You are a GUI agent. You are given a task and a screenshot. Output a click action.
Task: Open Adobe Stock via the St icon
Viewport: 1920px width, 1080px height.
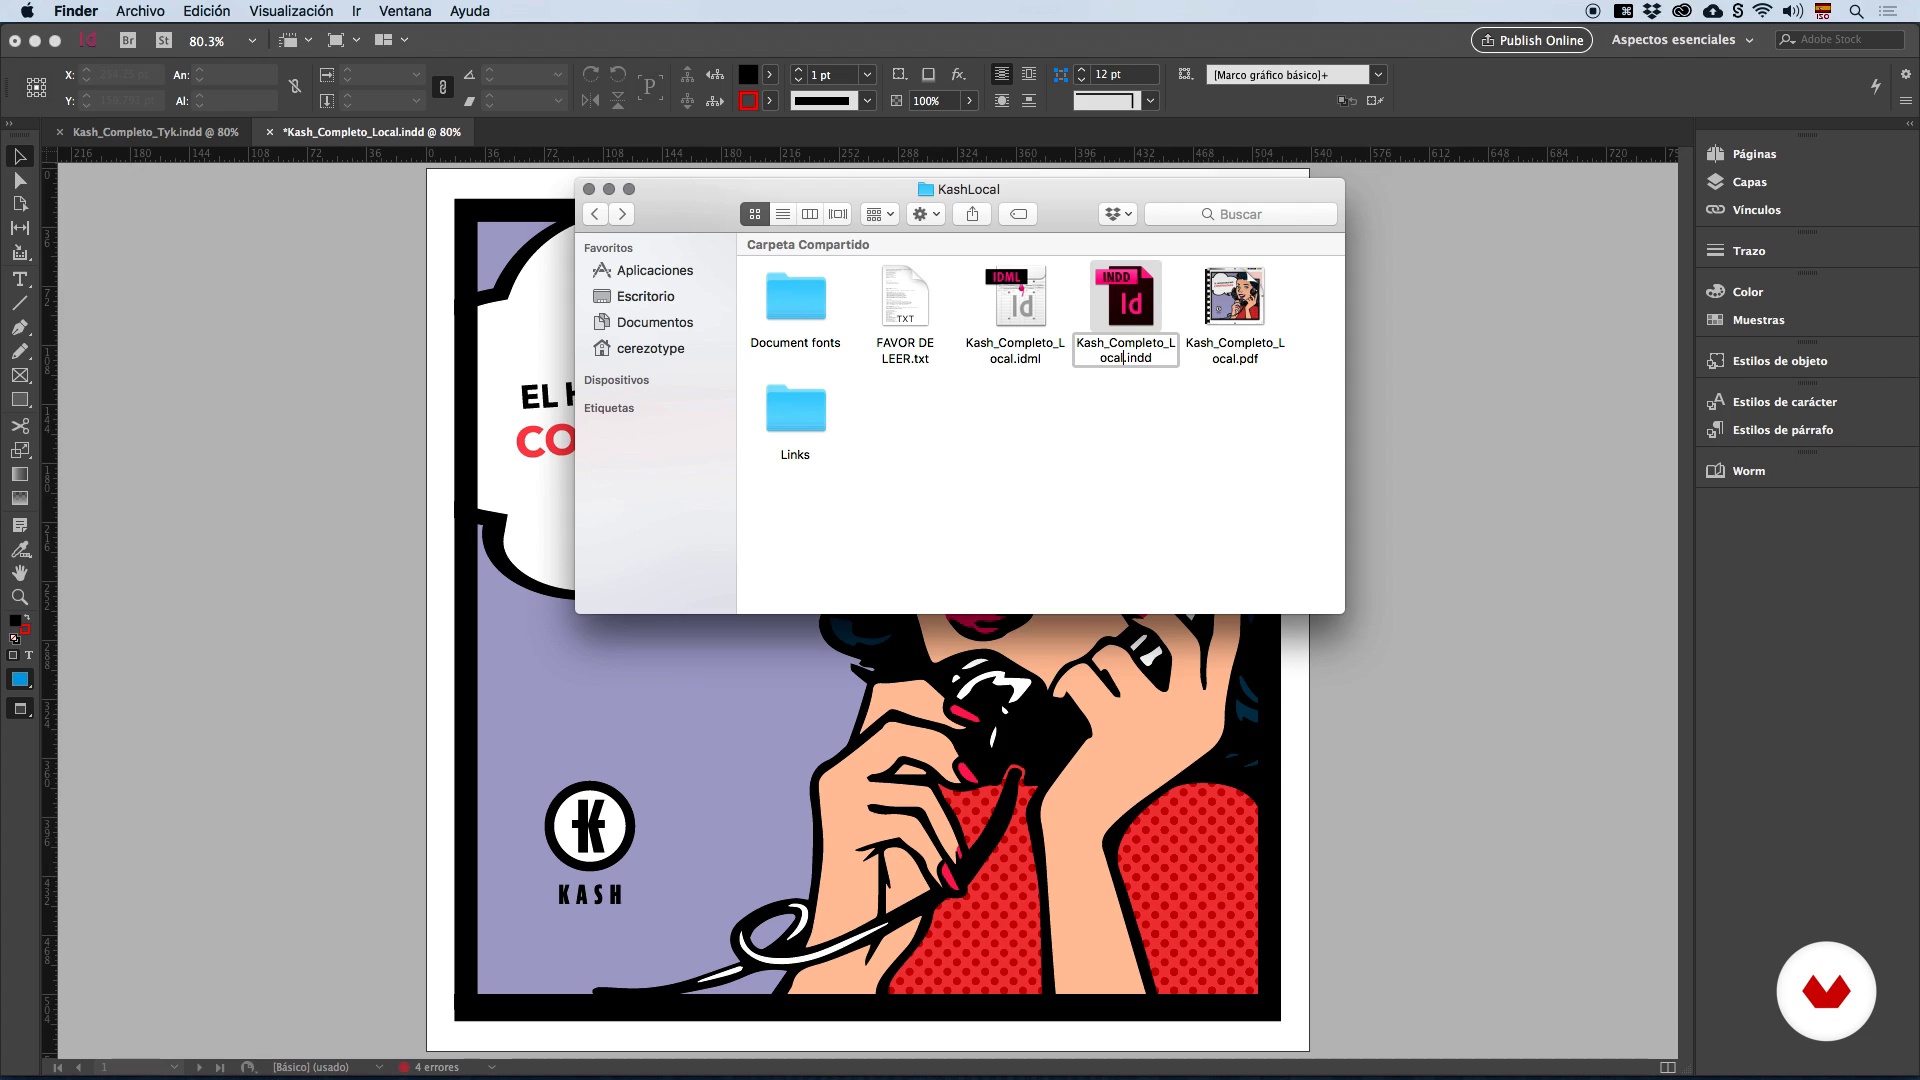(x=164, y=40)
